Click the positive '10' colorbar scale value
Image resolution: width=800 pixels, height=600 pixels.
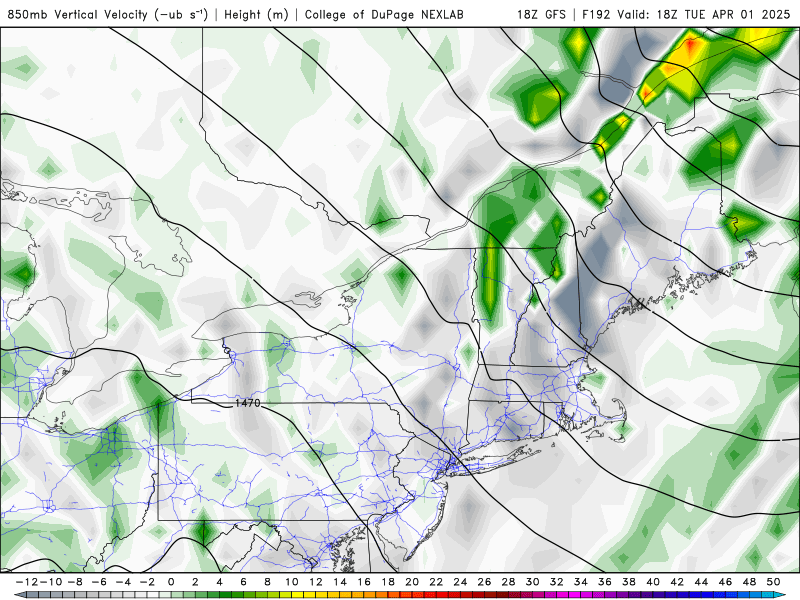[291, 582]
